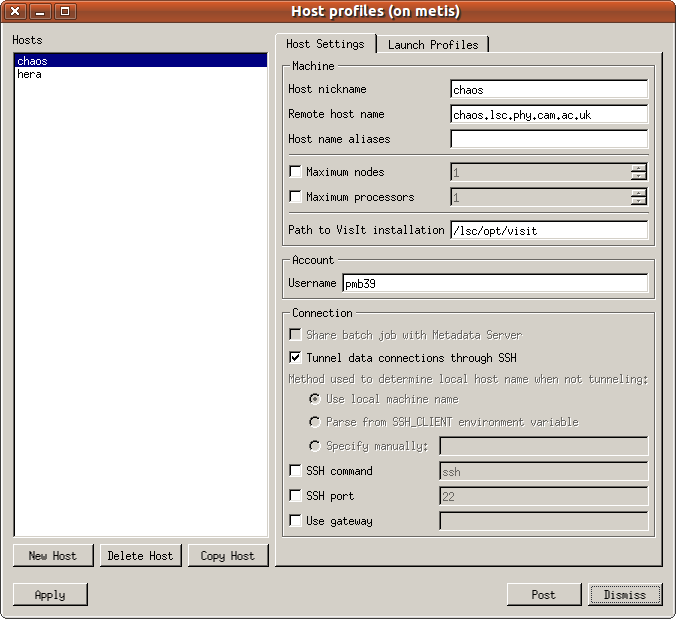Switch to Launch Profiles tab
Viewport: 676px width, 619px height.
(433, 44)
